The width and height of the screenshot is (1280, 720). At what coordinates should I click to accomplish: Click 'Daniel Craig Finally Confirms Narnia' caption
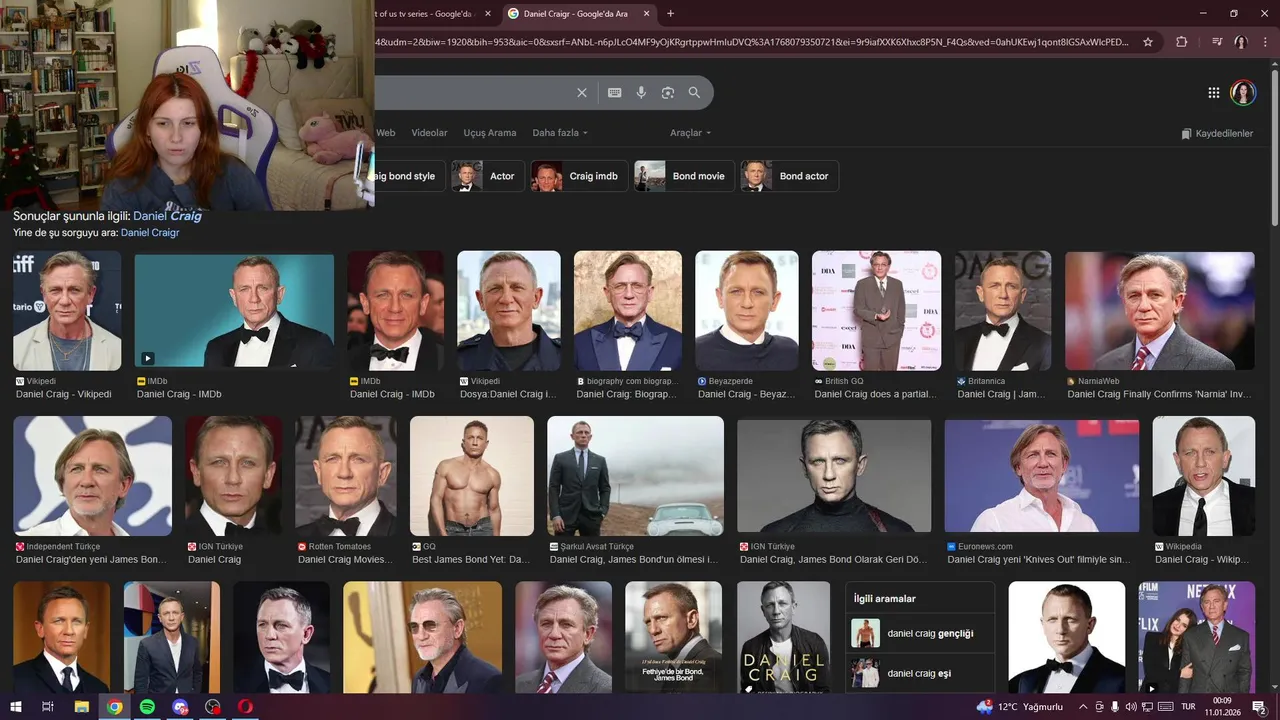coord(1160,394)
